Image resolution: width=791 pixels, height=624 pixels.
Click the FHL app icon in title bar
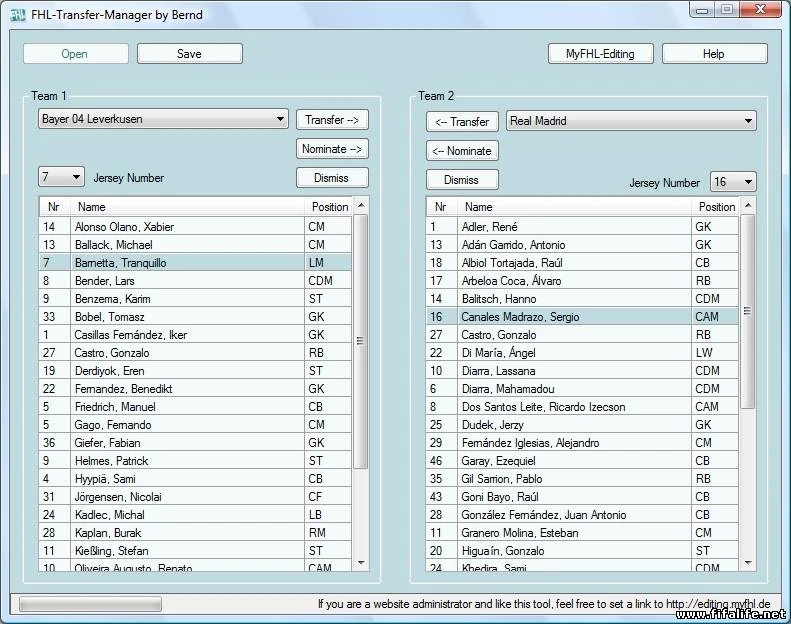[x=17, y=15]
